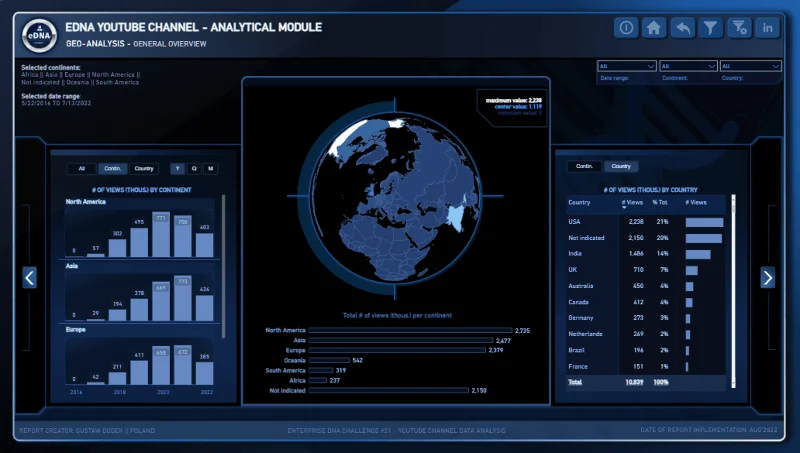Switch to yearly Y granularity
The width and height of the screenshot is (800, 453).
point(178,169)
